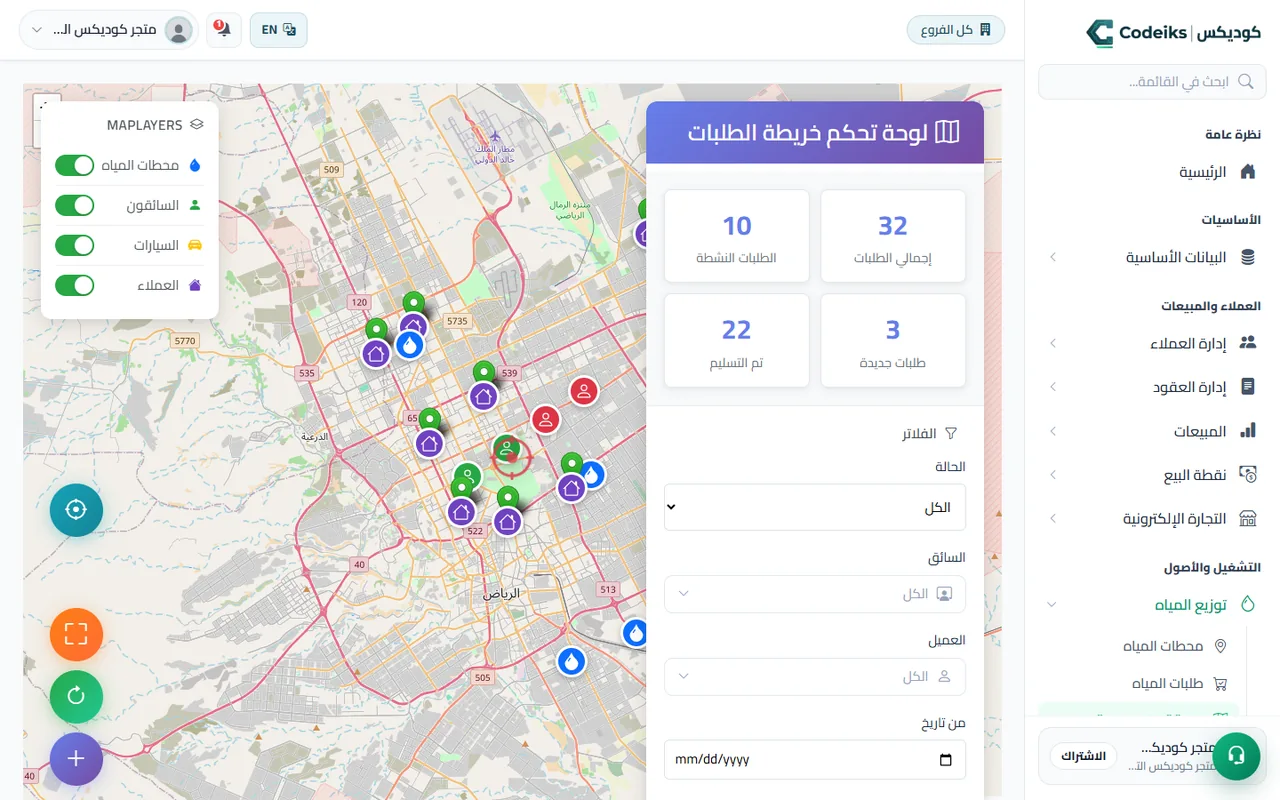Click the MAPLAYERS panel heading
1280x800 pixels.
click(x=155, y=125)
